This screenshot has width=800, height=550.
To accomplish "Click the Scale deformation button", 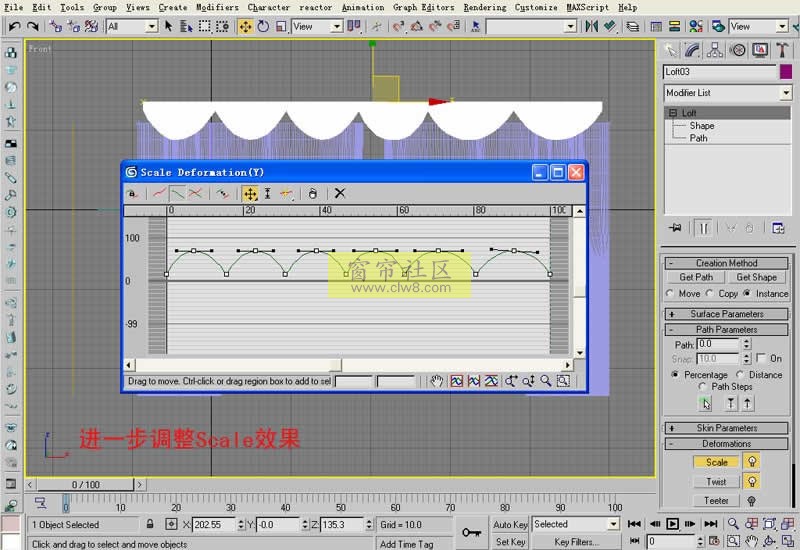I will [x=716, y=462].
